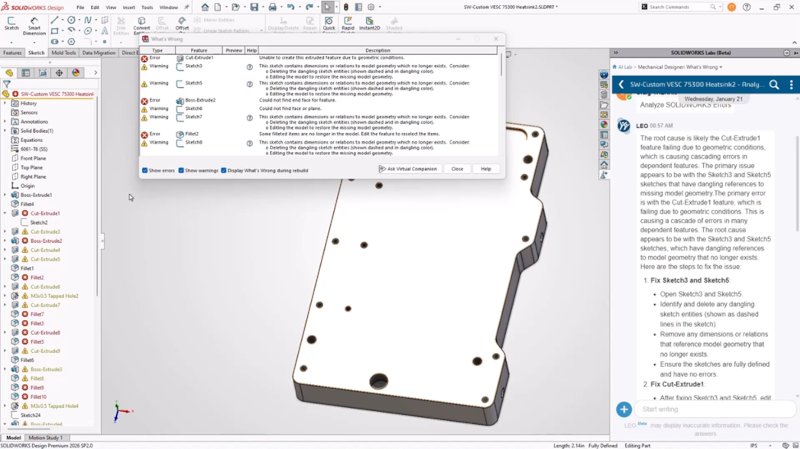Screen dimensions: 800x449
Task: Open the DisplayManager tab icon
Action: (x=76, y=73)
